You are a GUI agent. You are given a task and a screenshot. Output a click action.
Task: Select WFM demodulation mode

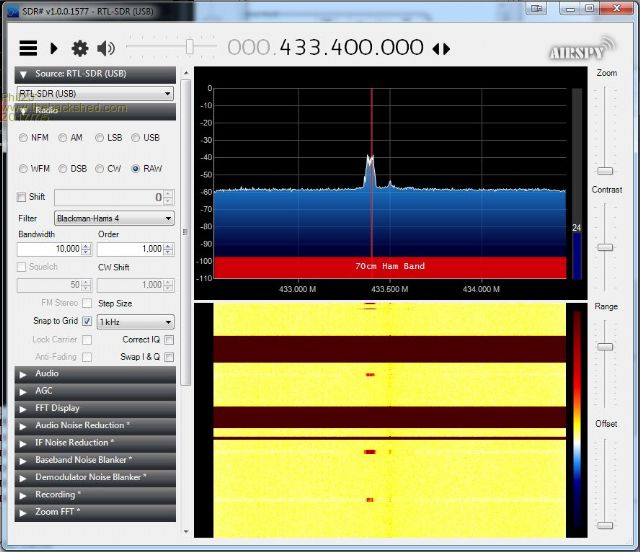click(x=23, y=169)
